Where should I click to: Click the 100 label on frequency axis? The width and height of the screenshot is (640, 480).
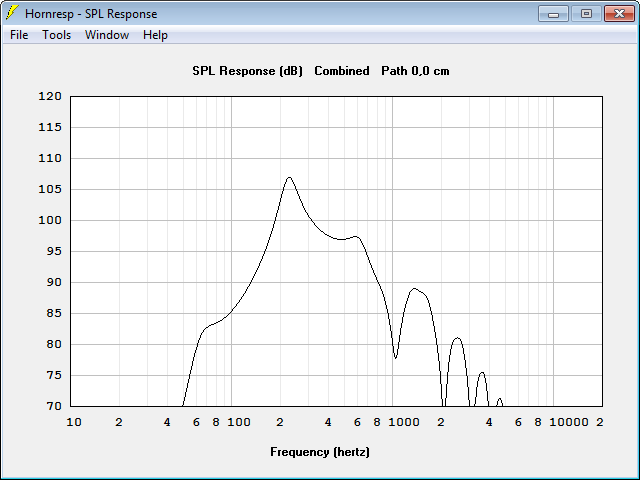point(239,422)
